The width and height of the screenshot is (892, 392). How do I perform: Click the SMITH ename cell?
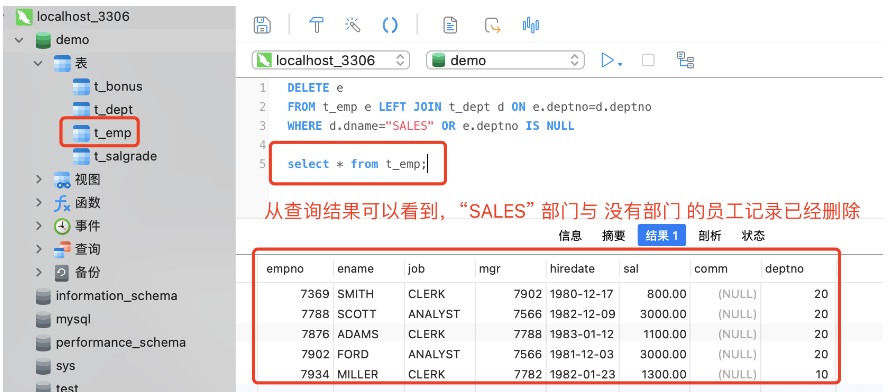click(369, 294)
